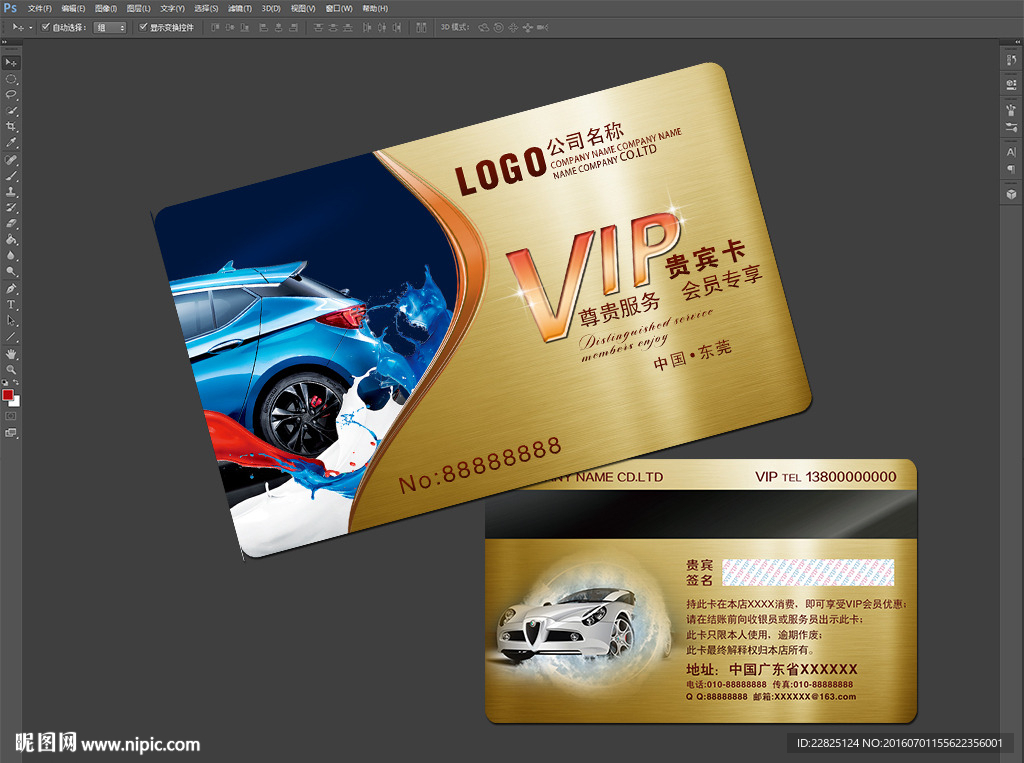This screenshot has height=763, width=1024.
Task: Select the Path Selection tool
Action: (x=11, y=321)
